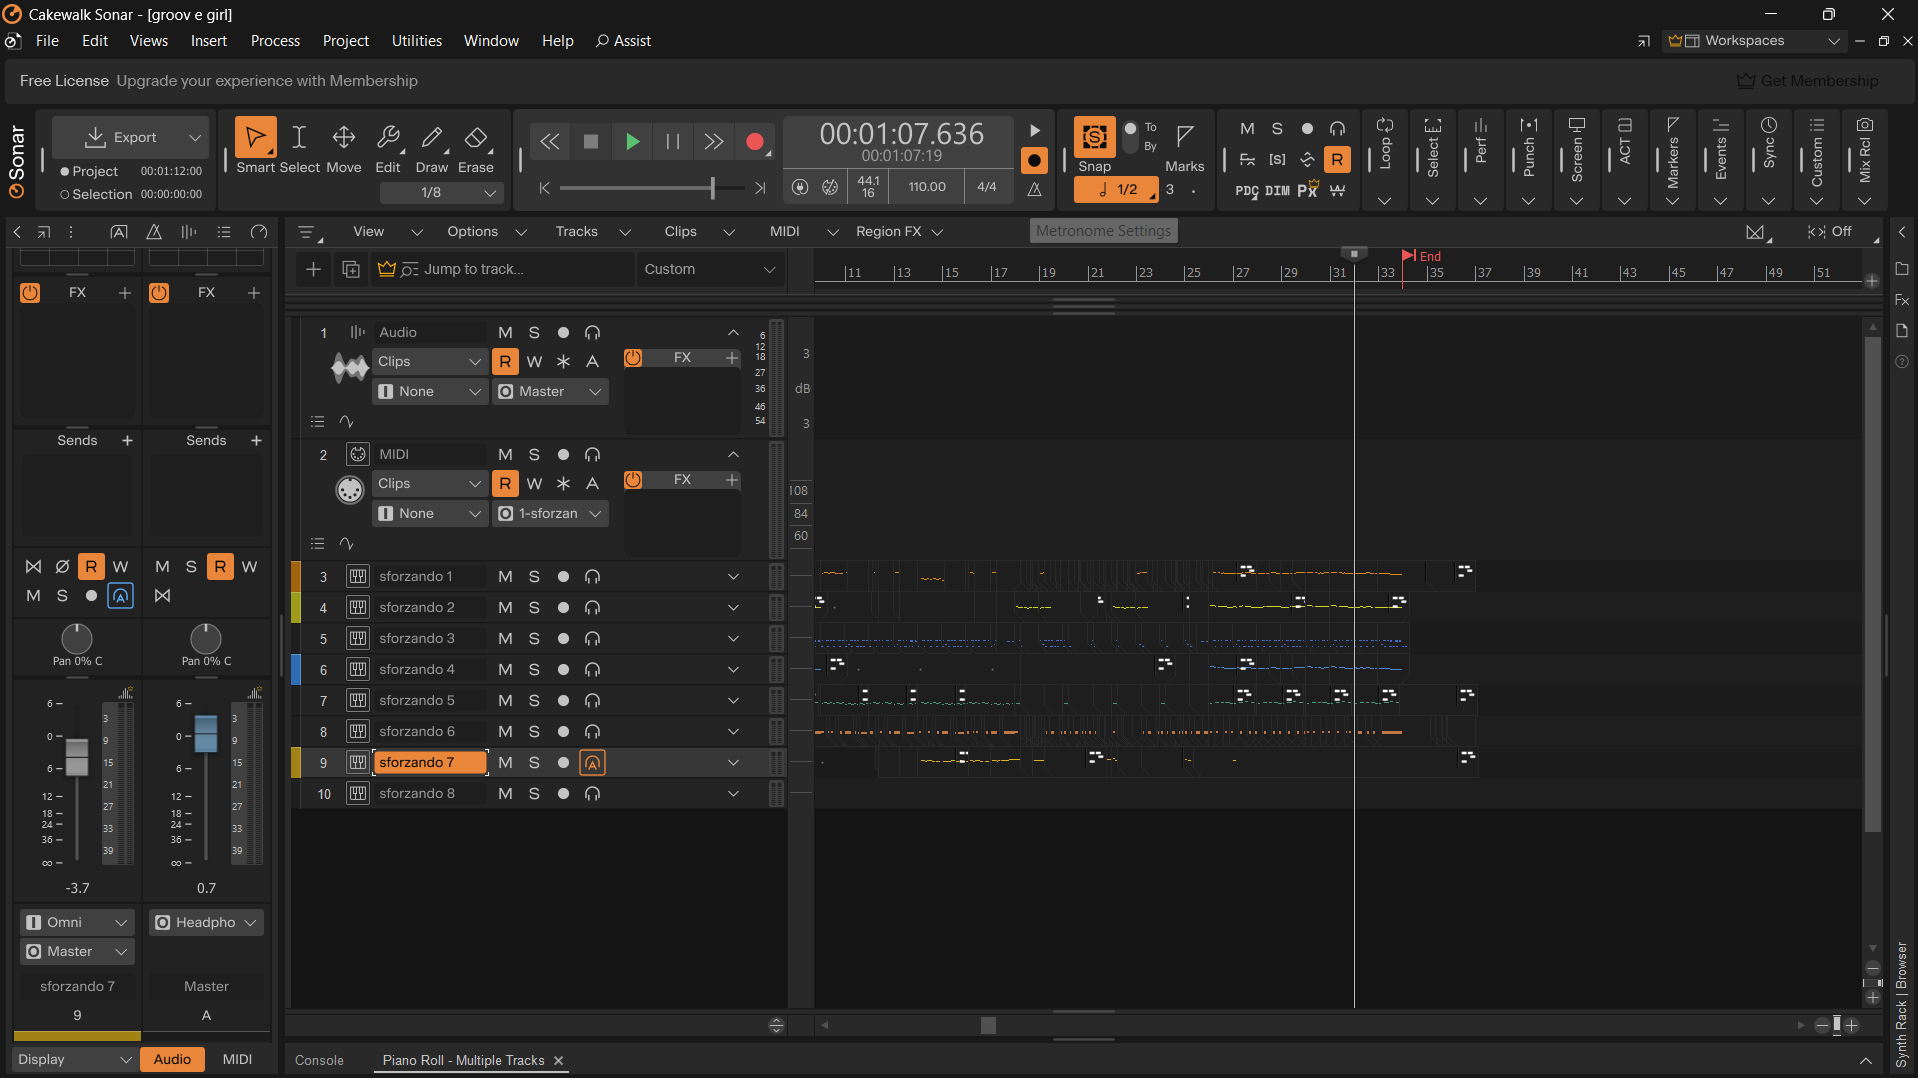Open the Insert menu

(209, 41)
